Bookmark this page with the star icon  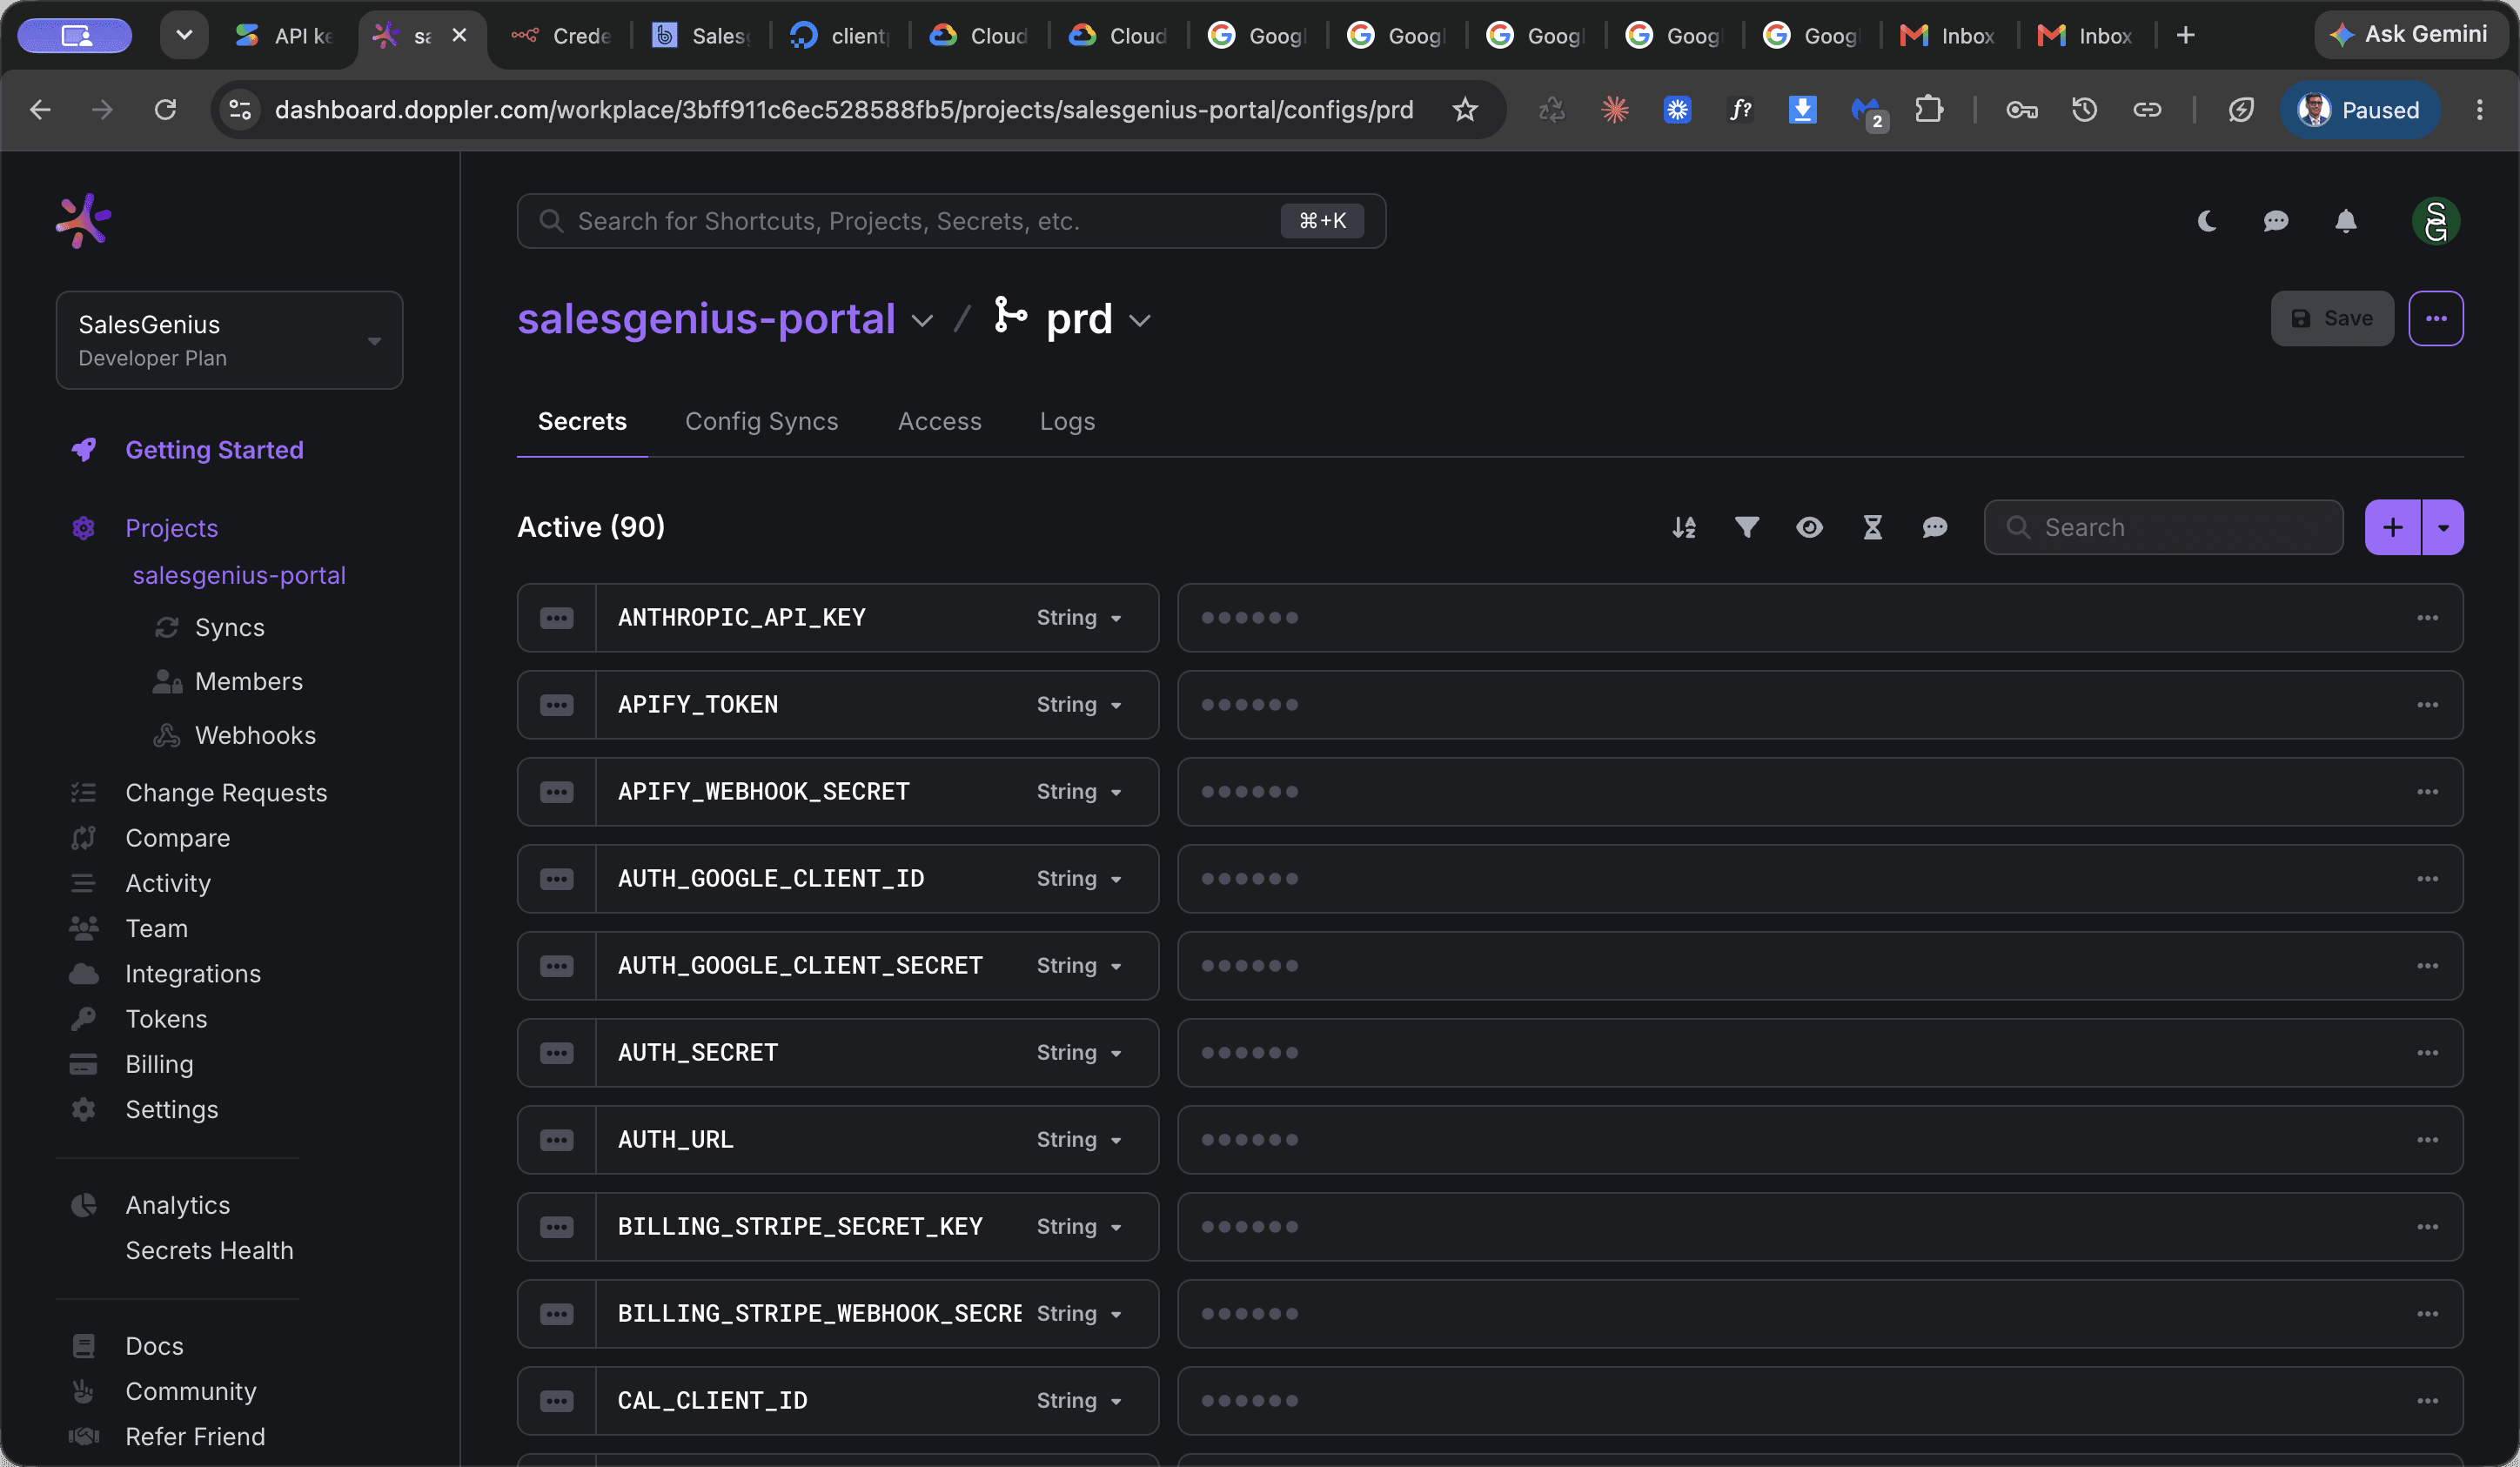point(1465,109)
